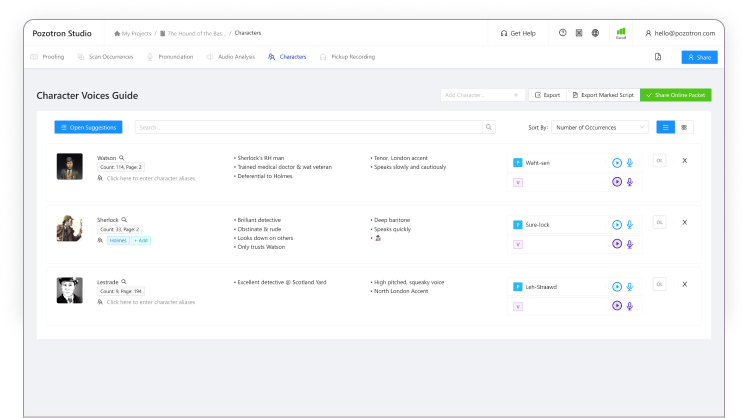
Task: Open the hello@pozotron.com account menu
Action: pos(680,33)
